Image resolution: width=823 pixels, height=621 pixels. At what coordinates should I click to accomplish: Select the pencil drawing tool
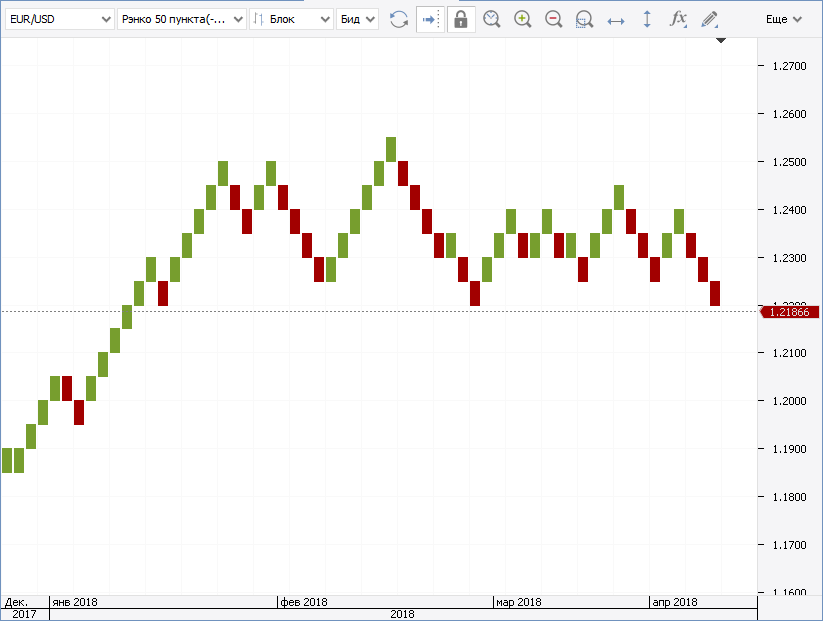[x=709, y=19]
